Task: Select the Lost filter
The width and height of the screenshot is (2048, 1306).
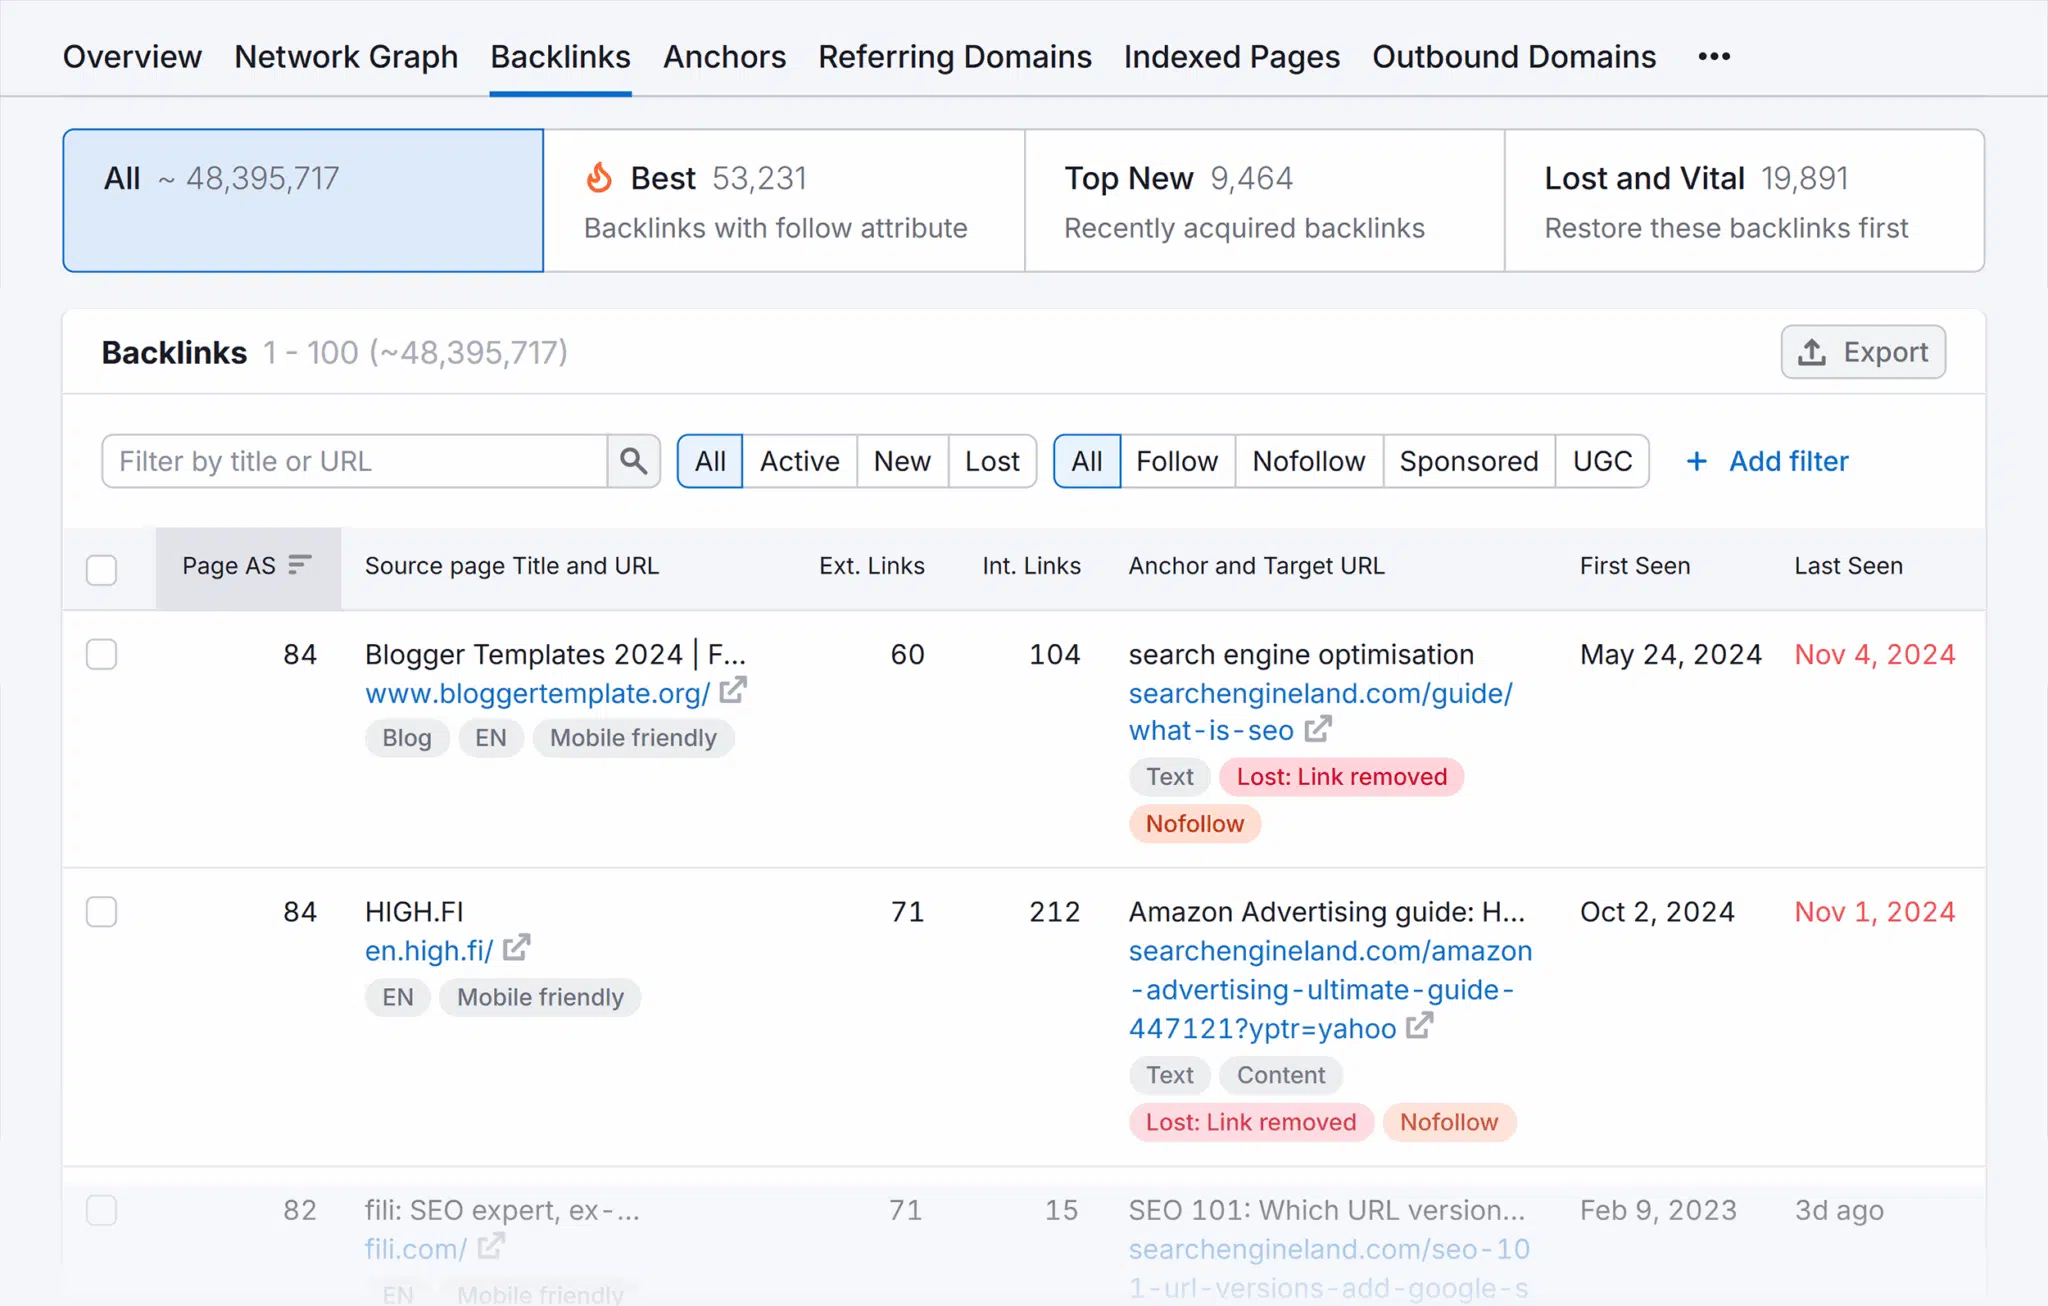Action: point(991,461)
